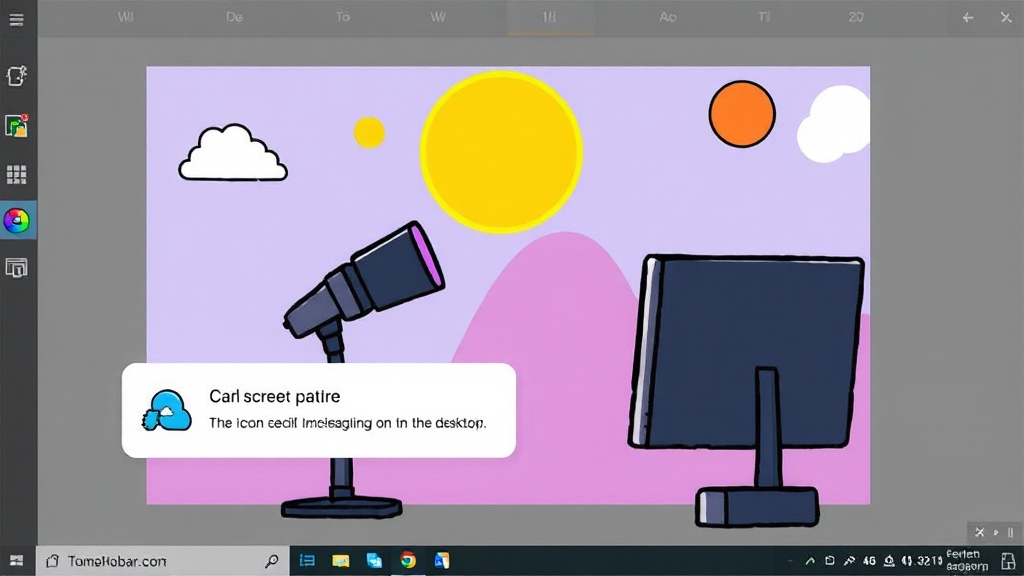Screen dimensions: 1024x576
Task: Switch to the "Ao" tab in top bar
Action: pos(668,18)
